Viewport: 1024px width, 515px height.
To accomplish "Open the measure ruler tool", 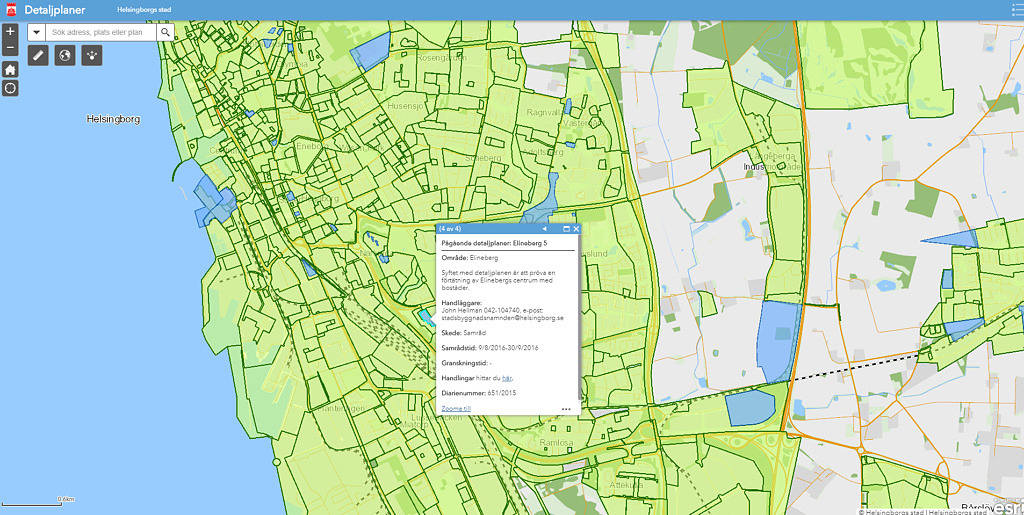I will tap(38, 55).
